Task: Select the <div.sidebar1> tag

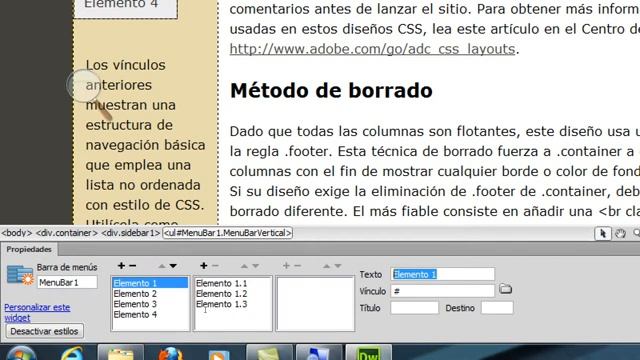Action: pyautogui.click(x=131, y=233)
